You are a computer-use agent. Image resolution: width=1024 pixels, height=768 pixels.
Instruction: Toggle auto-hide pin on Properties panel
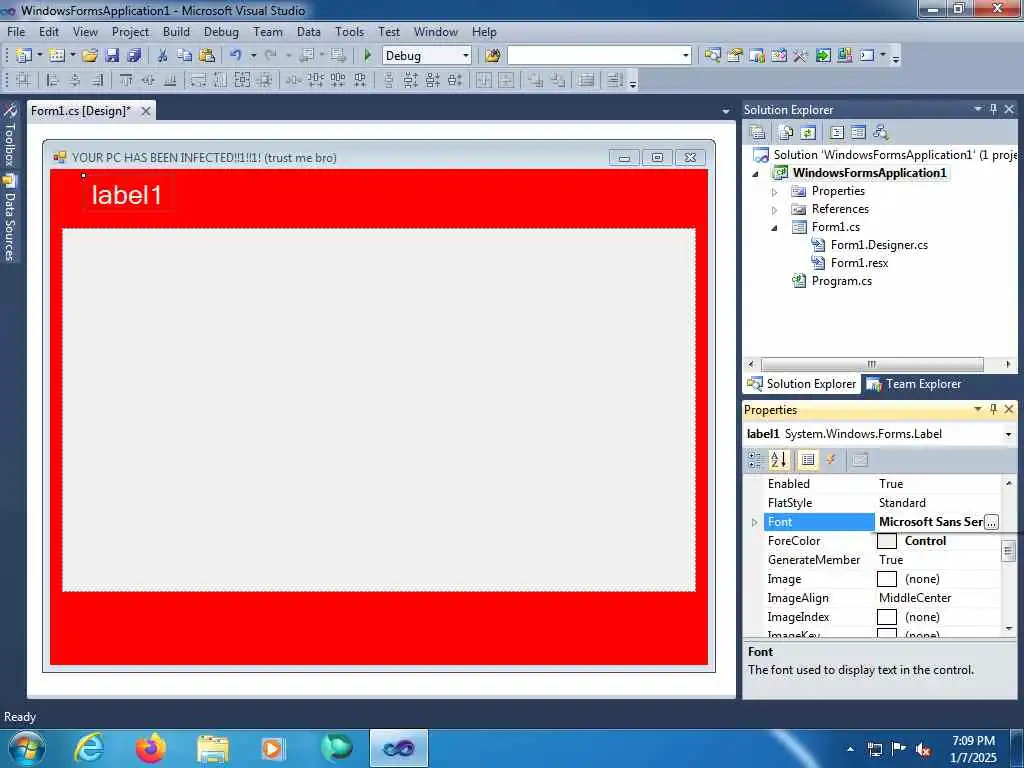coord(993,409)
